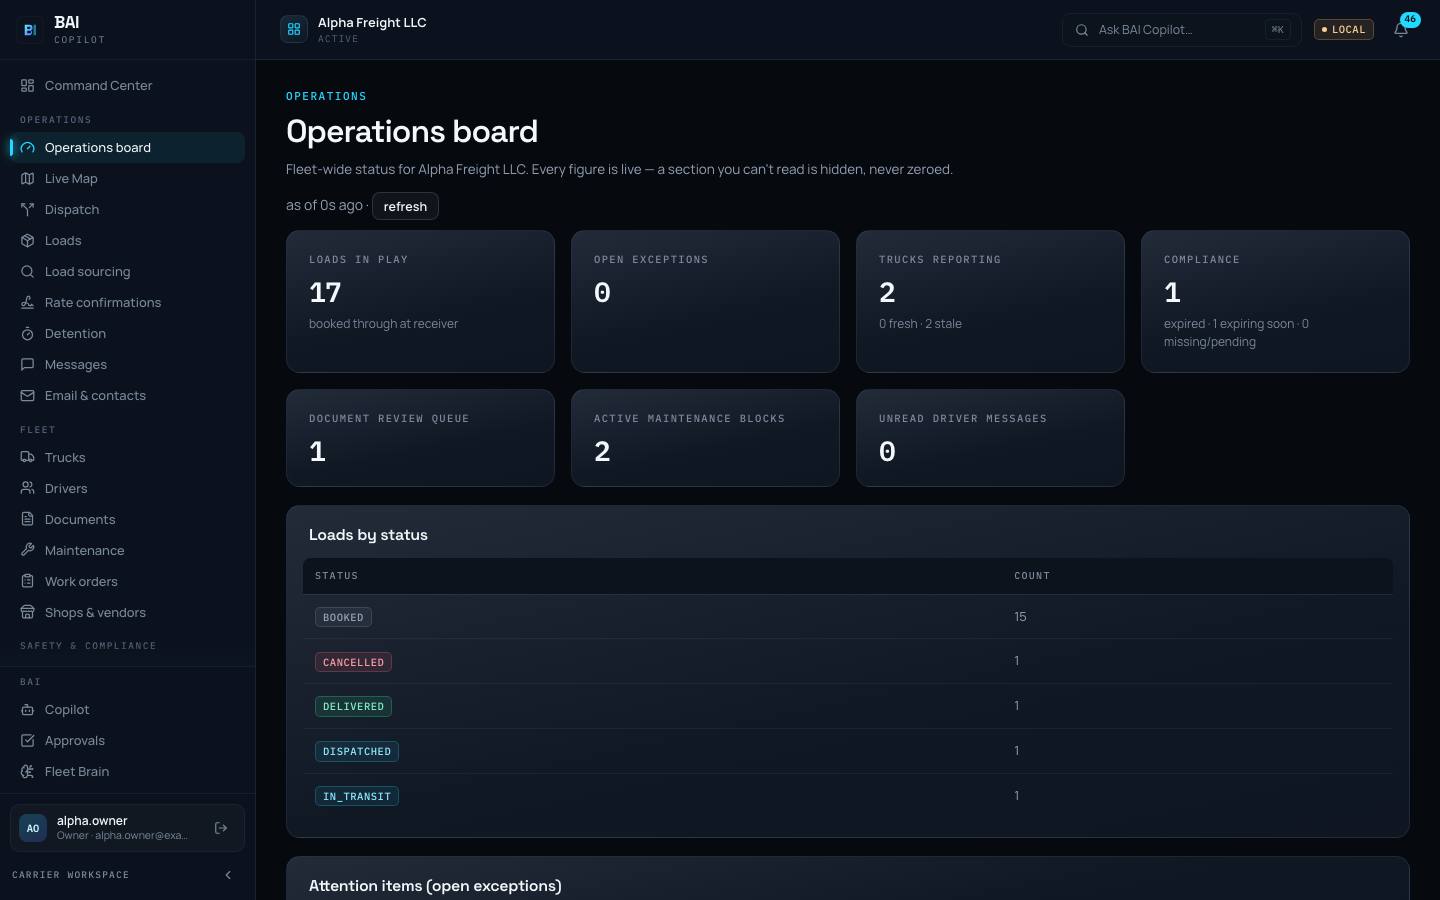Viewport: 1440px width, 900px height.
Task: Open Operations board in sidebar
Action: point(127,148)
